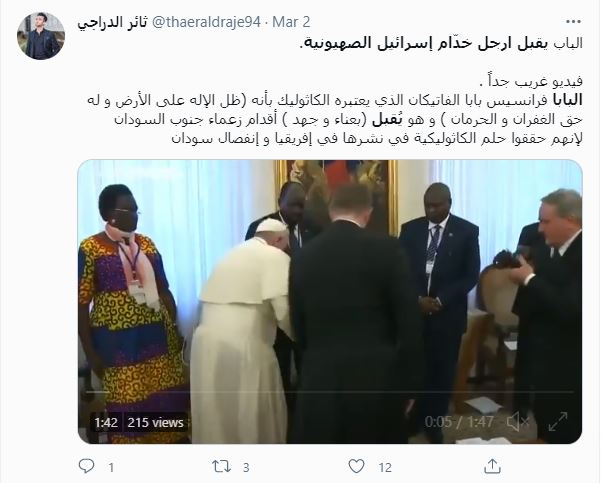Click the reply count 1
The image size is (602, 483).
point(111,467)
